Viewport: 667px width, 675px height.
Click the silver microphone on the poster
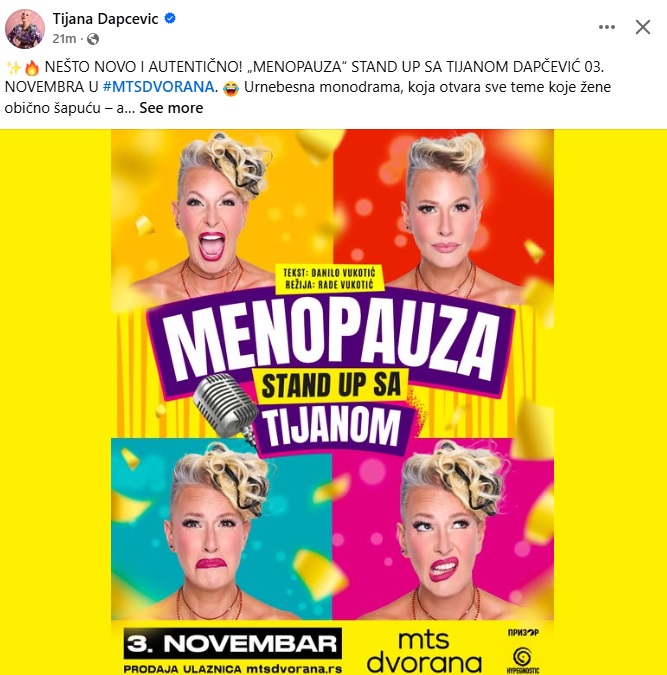point(225,408)
